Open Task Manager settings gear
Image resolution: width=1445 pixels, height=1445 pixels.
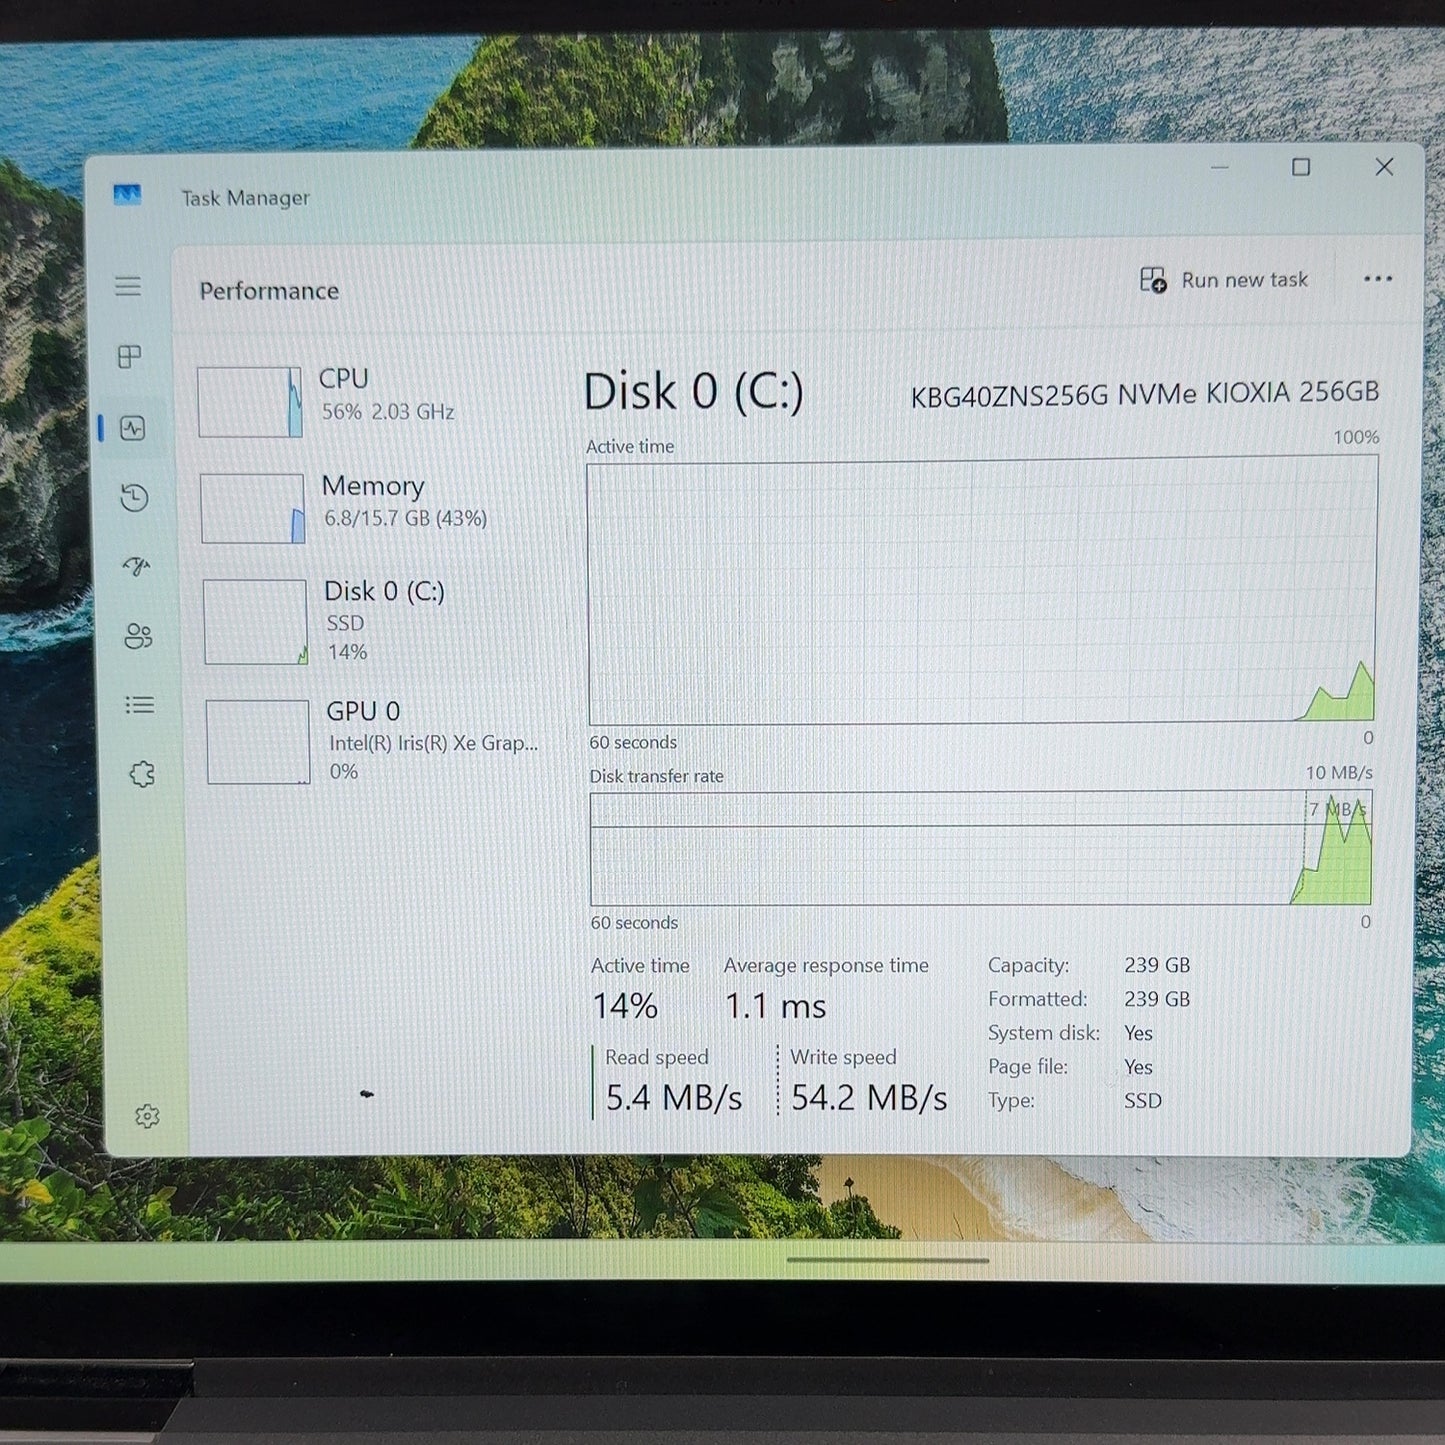pyautogui.click(x=147, y=1116)
